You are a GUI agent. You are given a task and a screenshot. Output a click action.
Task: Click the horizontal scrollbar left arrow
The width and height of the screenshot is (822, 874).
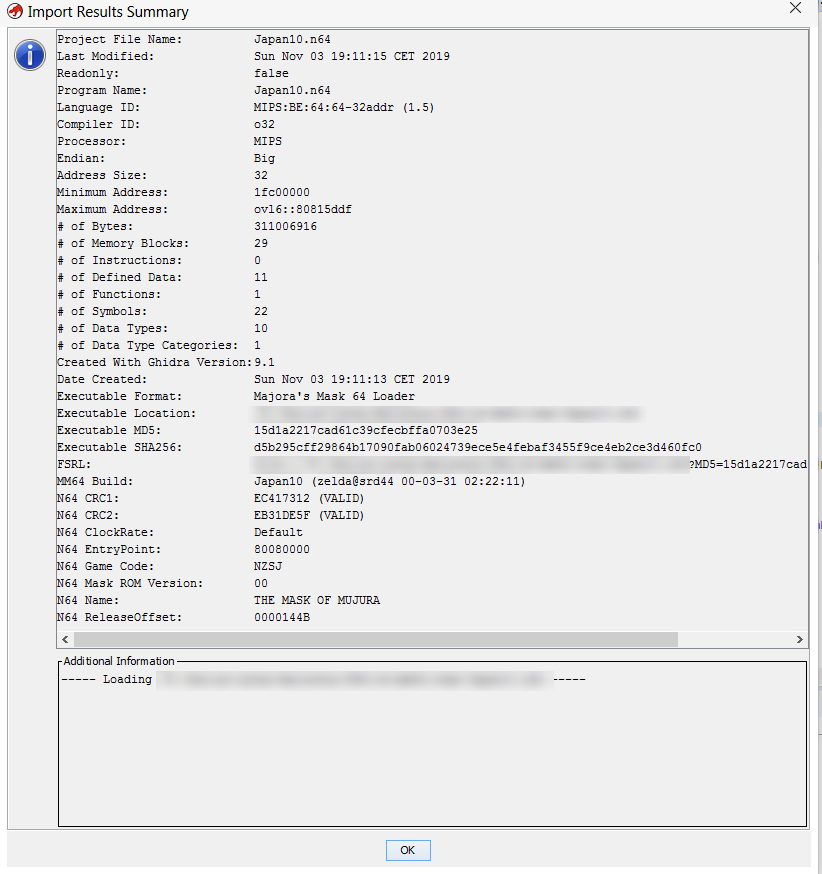click(65, 639)
